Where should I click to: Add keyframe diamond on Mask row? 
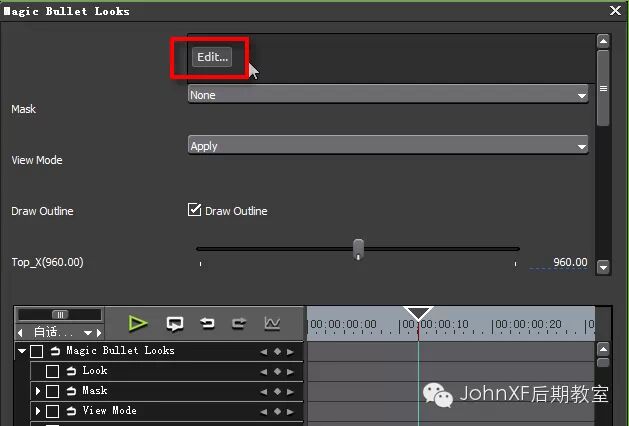click(277, 392)
